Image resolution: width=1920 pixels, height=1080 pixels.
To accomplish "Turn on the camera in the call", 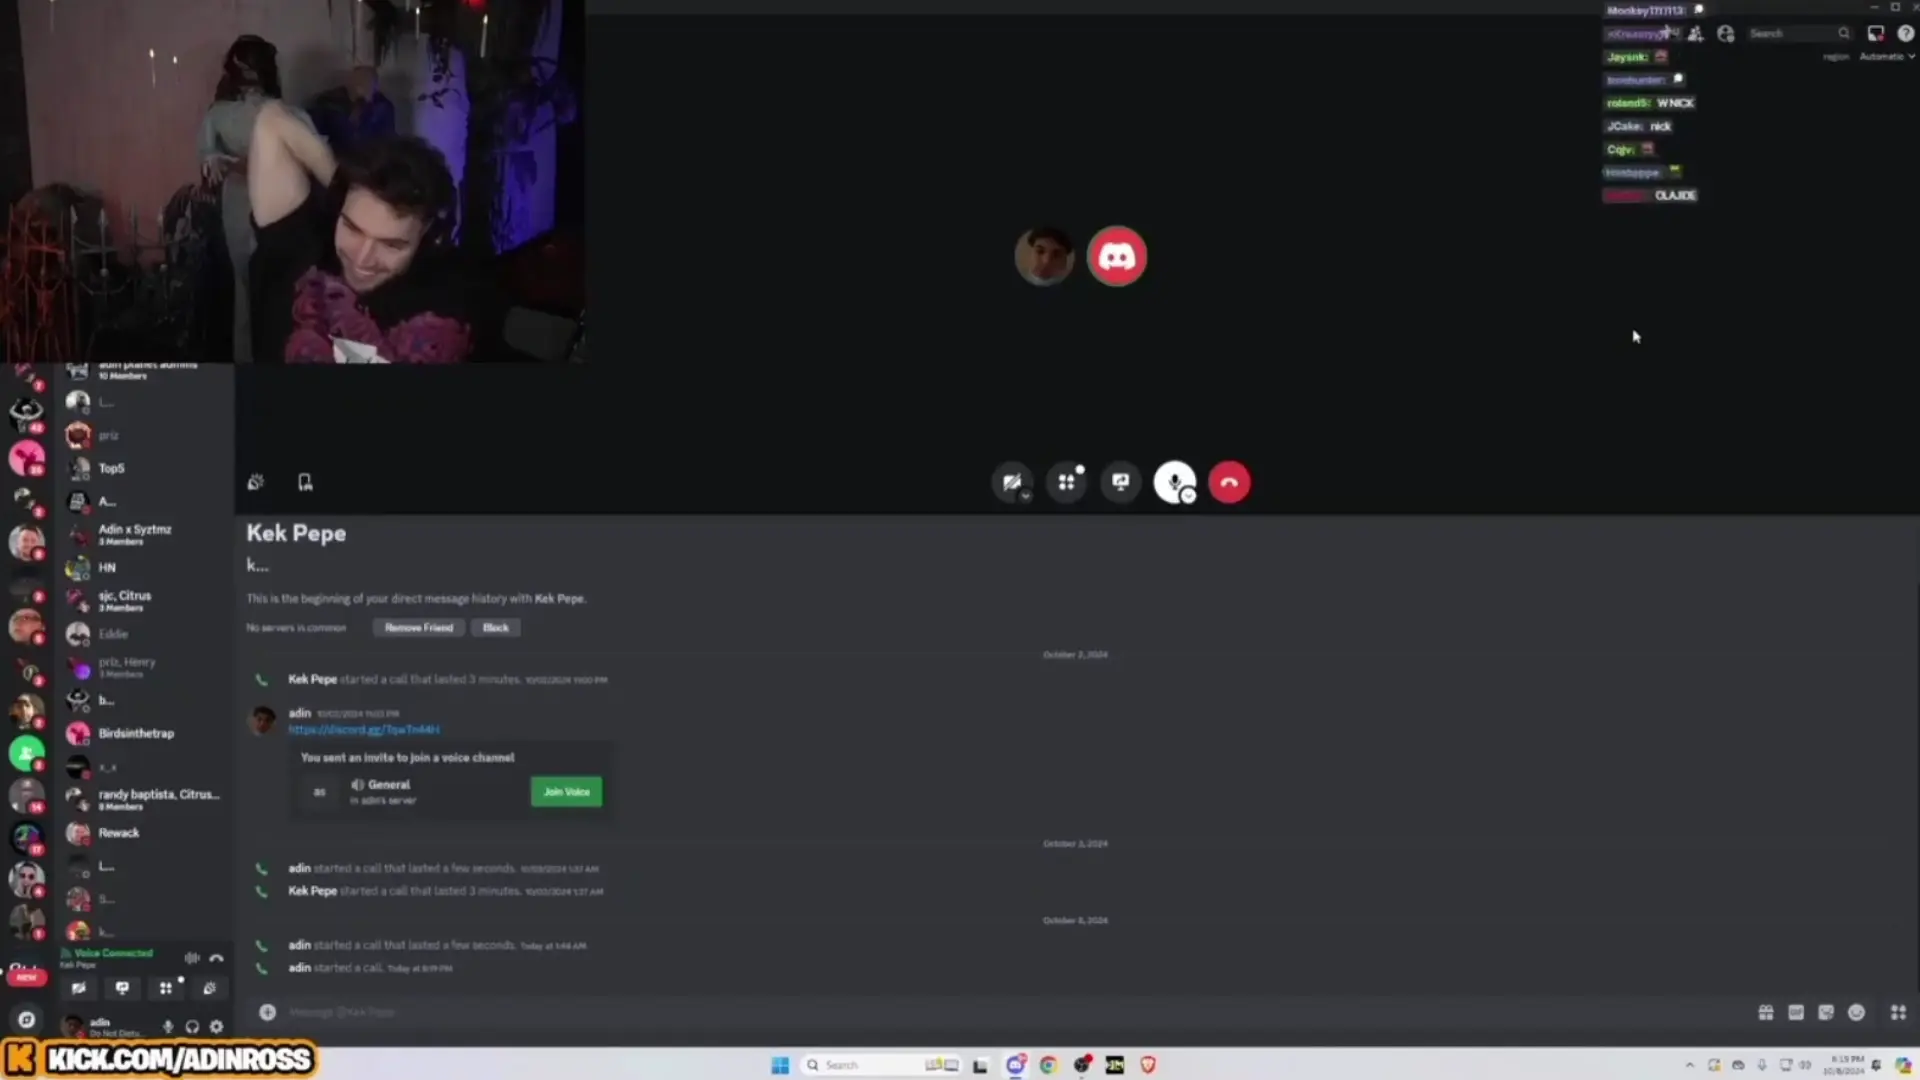I will [x=1012, y=482].
